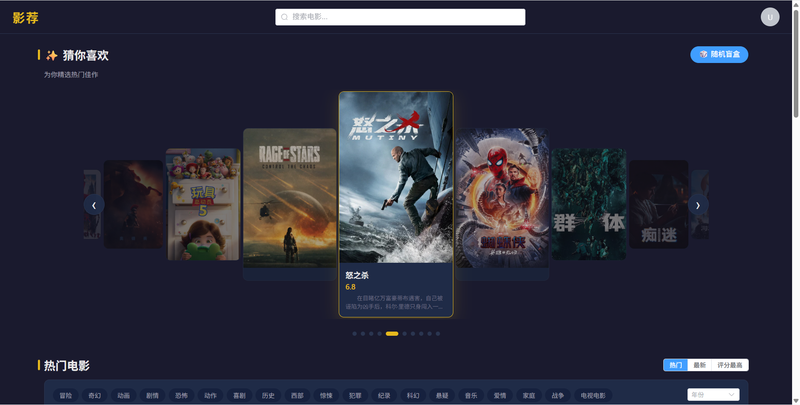The width and height of the screenshot is (800, 405).
Task: Toggle the 动画 genre filter
Action: pos(123,395)
